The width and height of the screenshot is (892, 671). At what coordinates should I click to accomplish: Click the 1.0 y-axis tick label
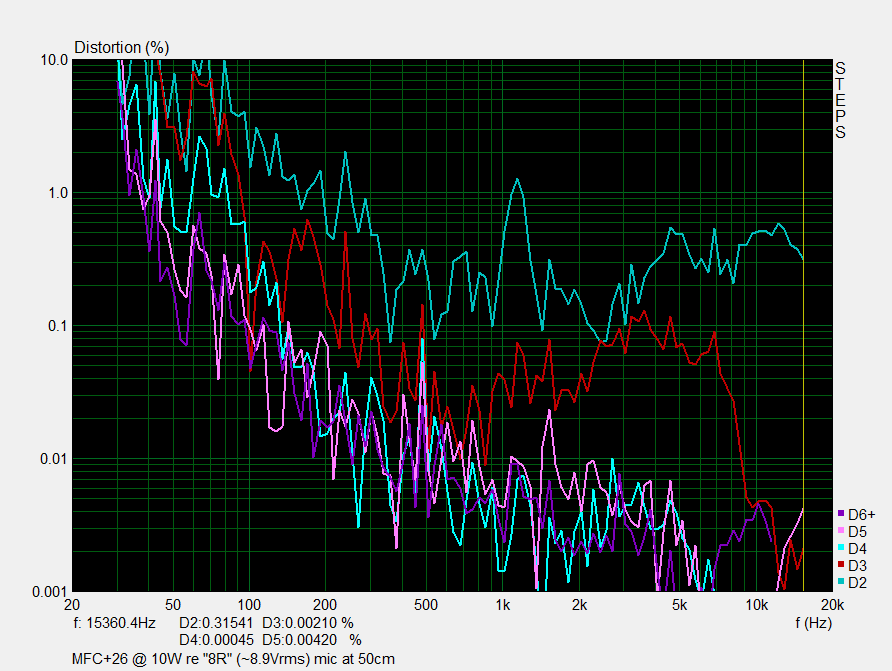(x=57, y=193)
